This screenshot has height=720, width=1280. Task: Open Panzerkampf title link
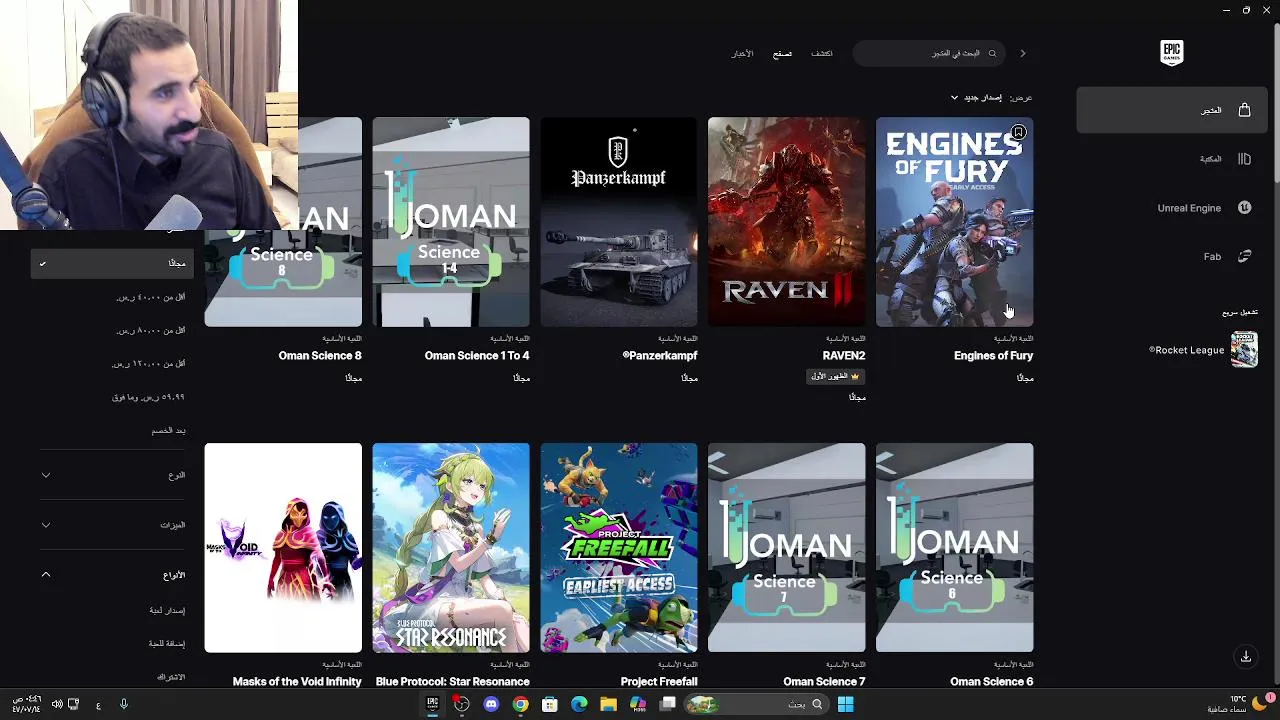click(x=660, y=356)
